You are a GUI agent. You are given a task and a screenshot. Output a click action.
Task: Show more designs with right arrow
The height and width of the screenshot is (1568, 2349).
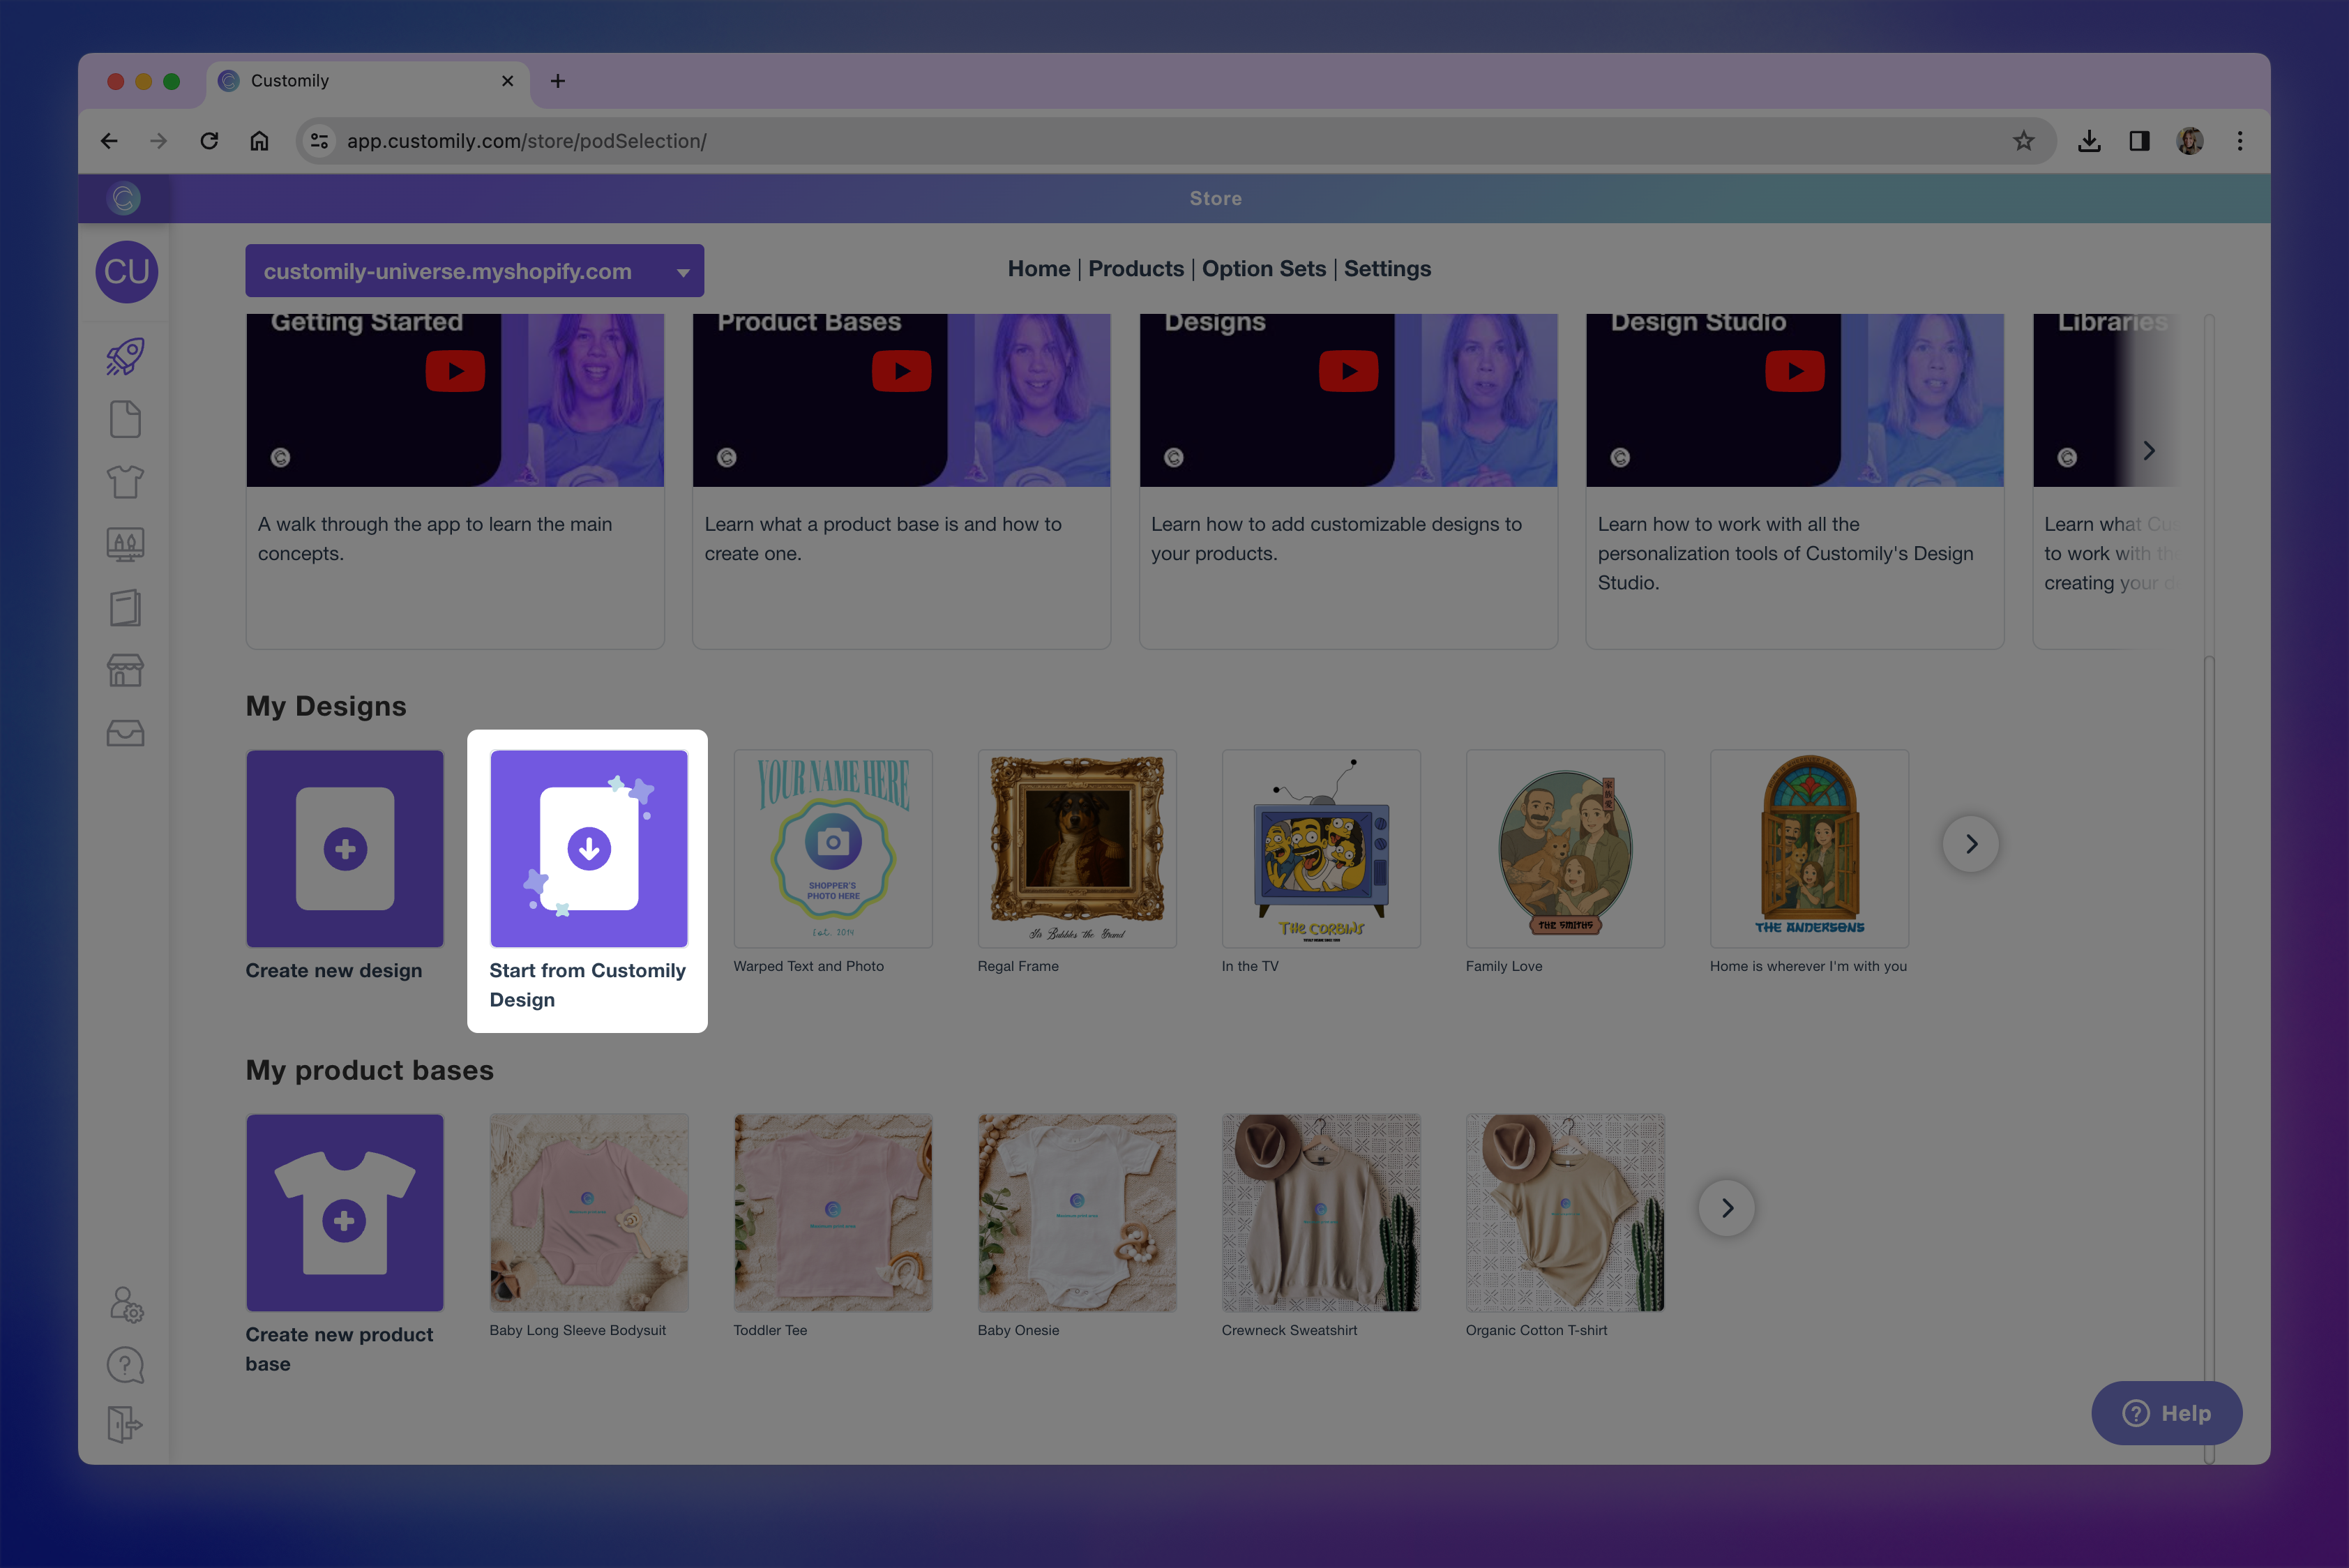1970,844
